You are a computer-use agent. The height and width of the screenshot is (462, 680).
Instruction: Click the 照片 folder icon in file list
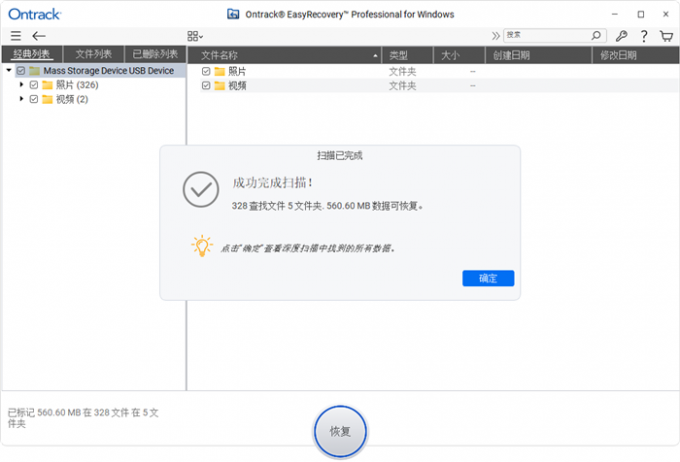[219, 71]
